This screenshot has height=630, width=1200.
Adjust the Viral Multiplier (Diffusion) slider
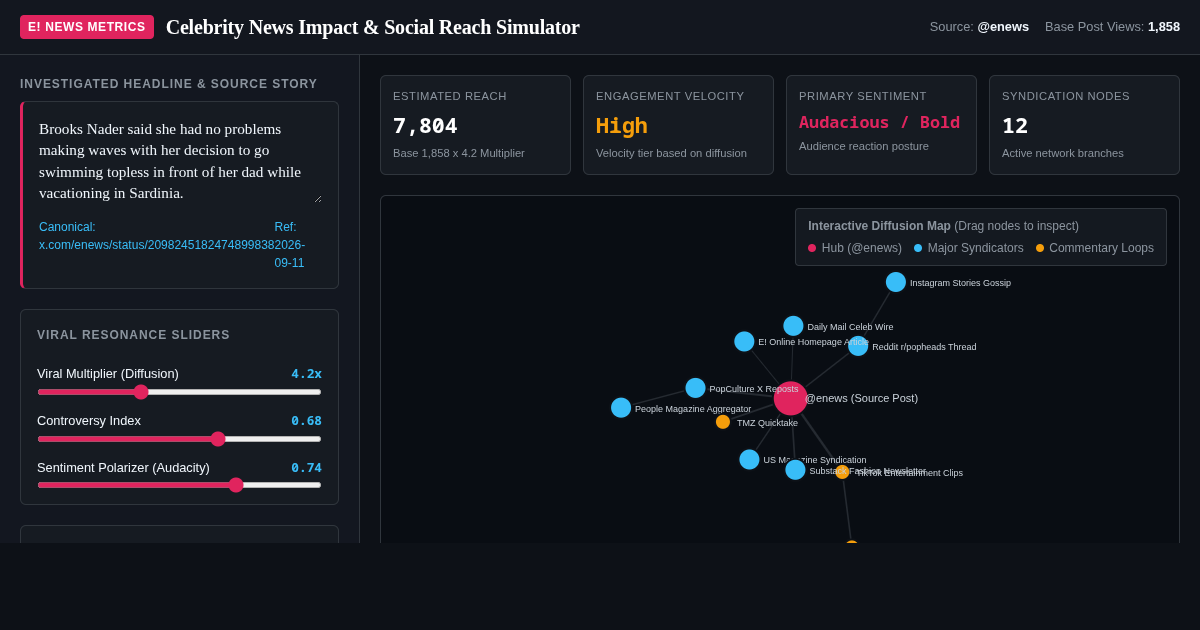(x=179, y=392)
